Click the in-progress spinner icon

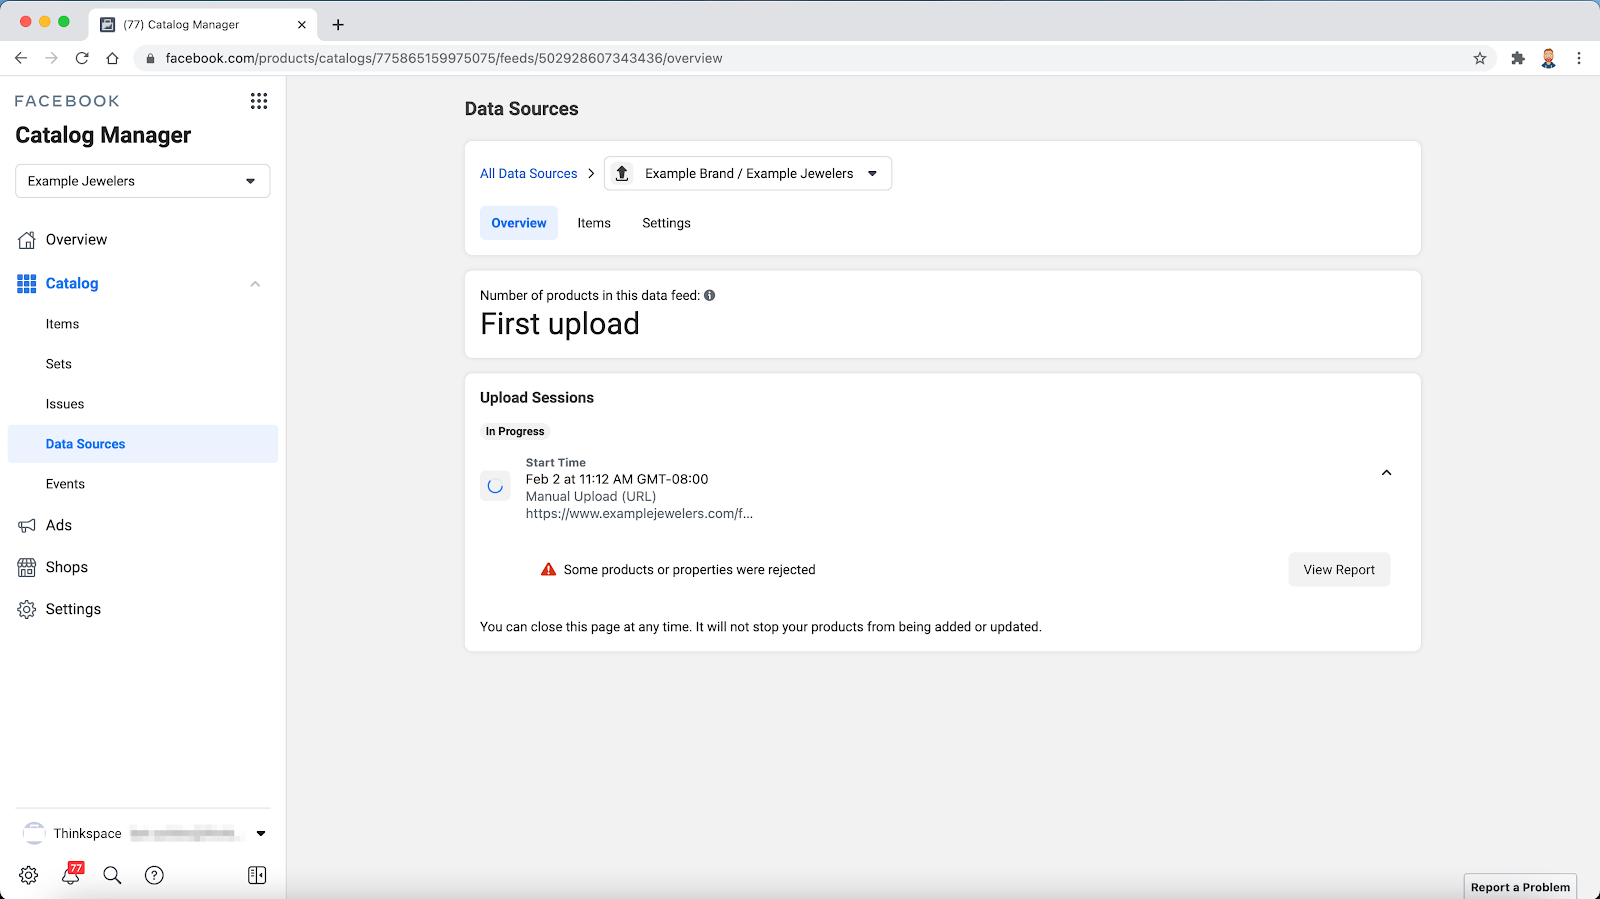pos(495,487)
